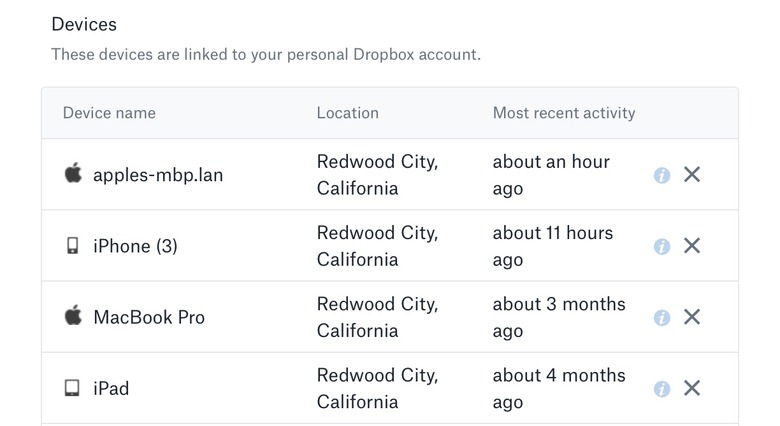780x426 pixels.
Task: Click the Apple logo beside apples-mbp.lan
Action: click(x=72, y=174)
